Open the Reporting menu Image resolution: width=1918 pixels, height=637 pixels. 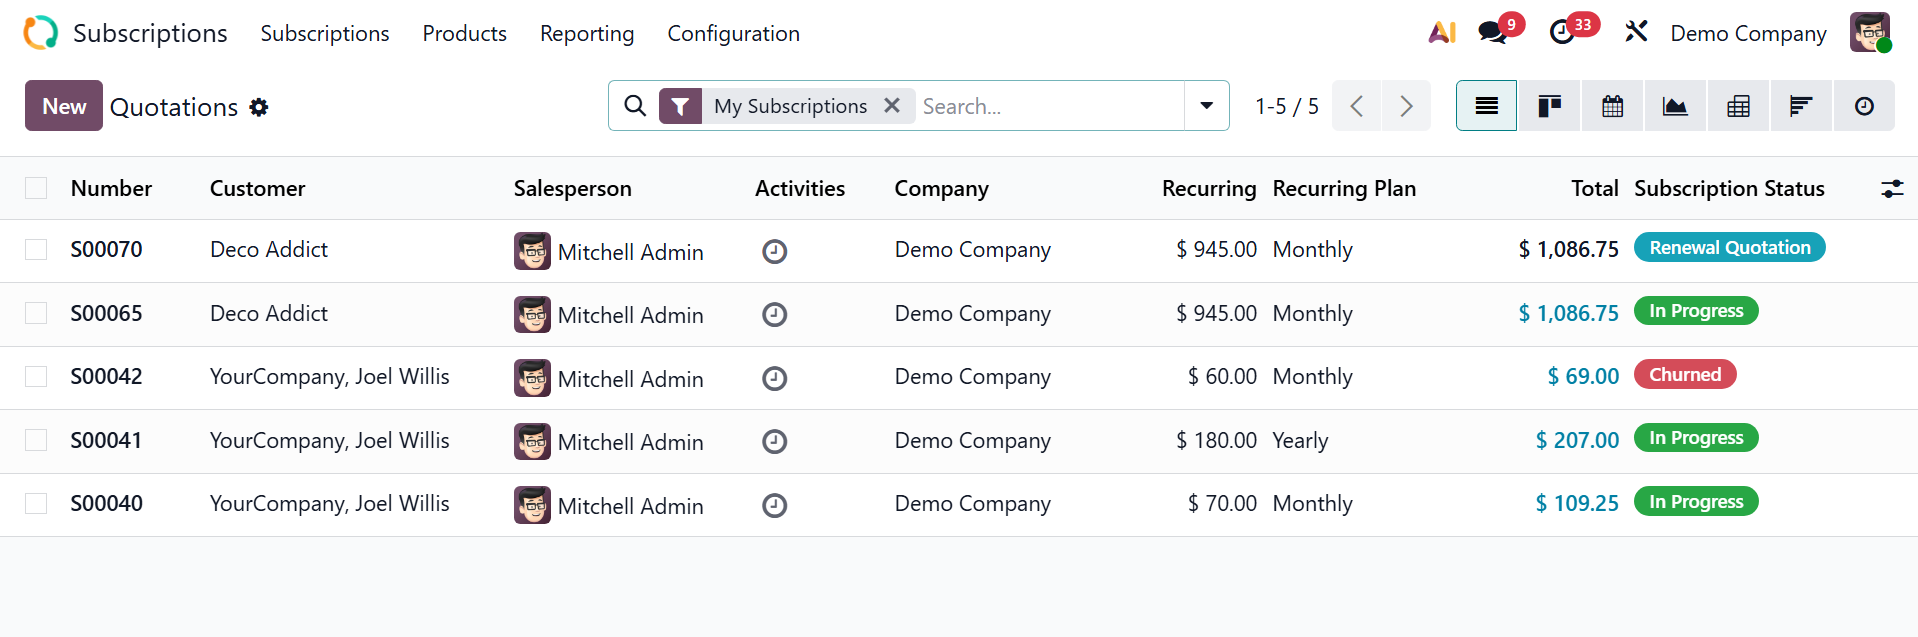(587, 33)
